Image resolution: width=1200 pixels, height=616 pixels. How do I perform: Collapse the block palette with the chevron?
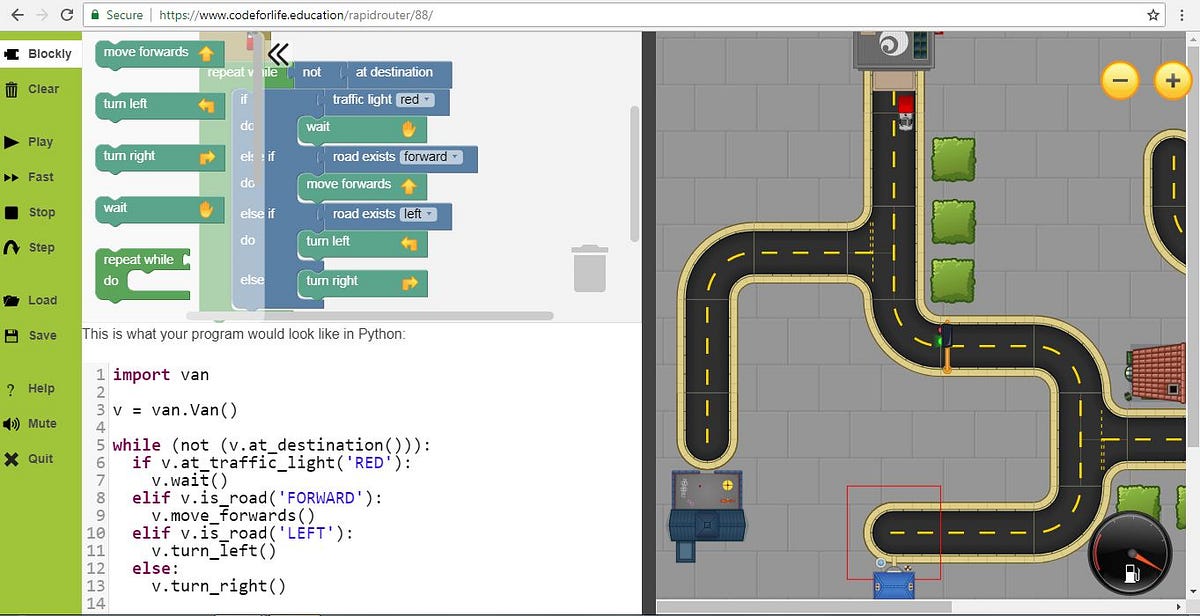pos(277,55)
